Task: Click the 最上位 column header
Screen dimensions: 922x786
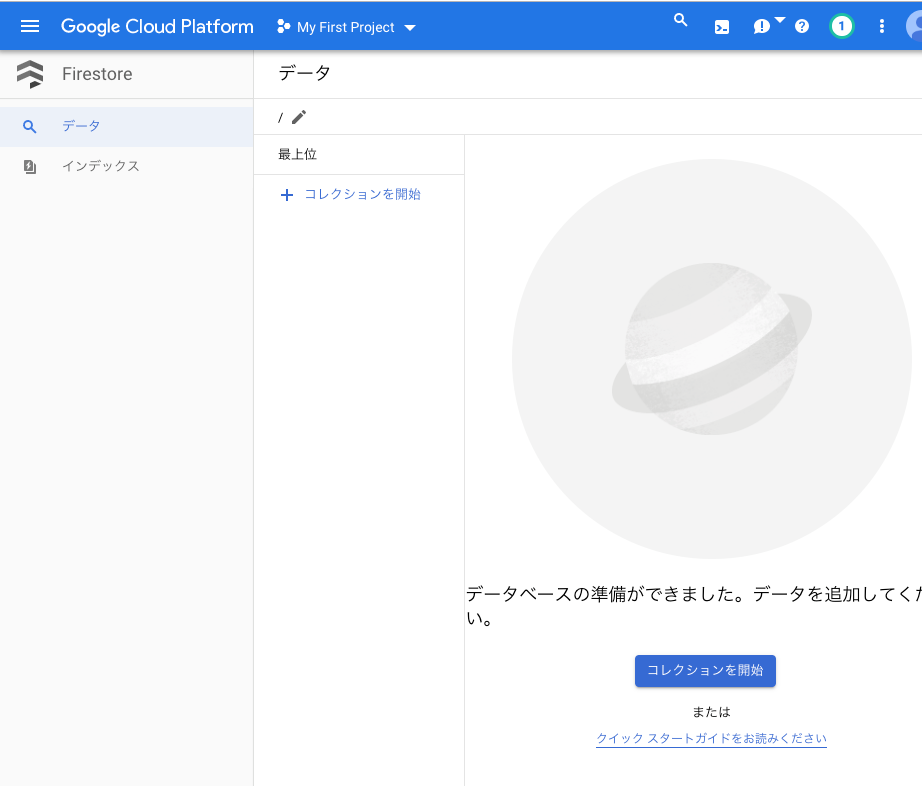Action: coord(298,155)
